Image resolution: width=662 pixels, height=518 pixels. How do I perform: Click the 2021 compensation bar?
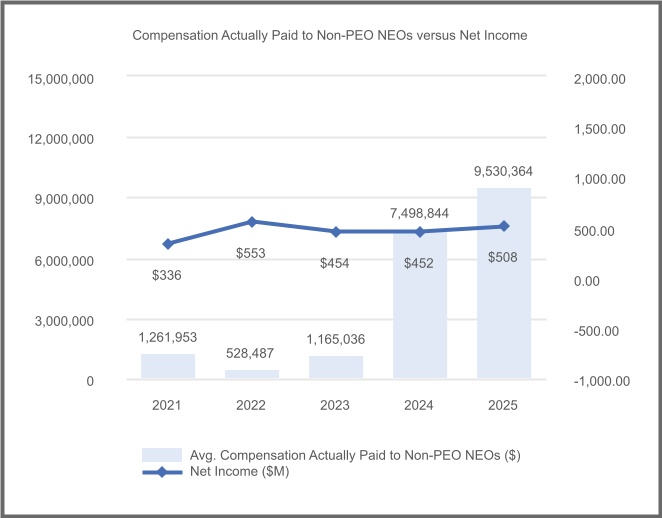[167, 366]
